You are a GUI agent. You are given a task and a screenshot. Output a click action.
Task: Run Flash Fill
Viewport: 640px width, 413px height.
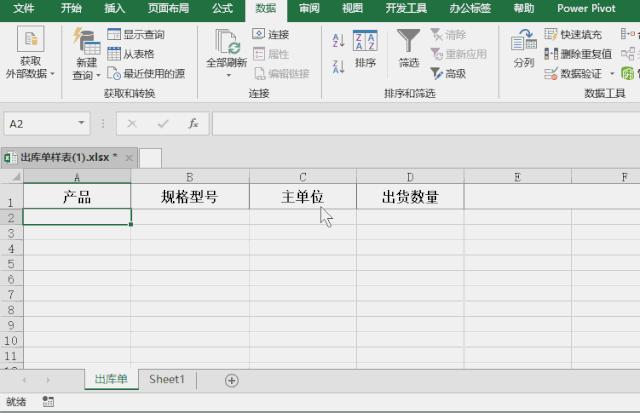(x=573, y=35)
